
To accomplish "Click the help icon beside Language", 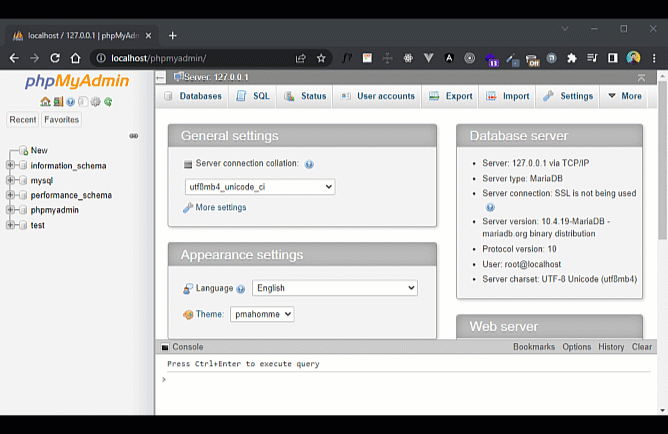I will point(241,289).
